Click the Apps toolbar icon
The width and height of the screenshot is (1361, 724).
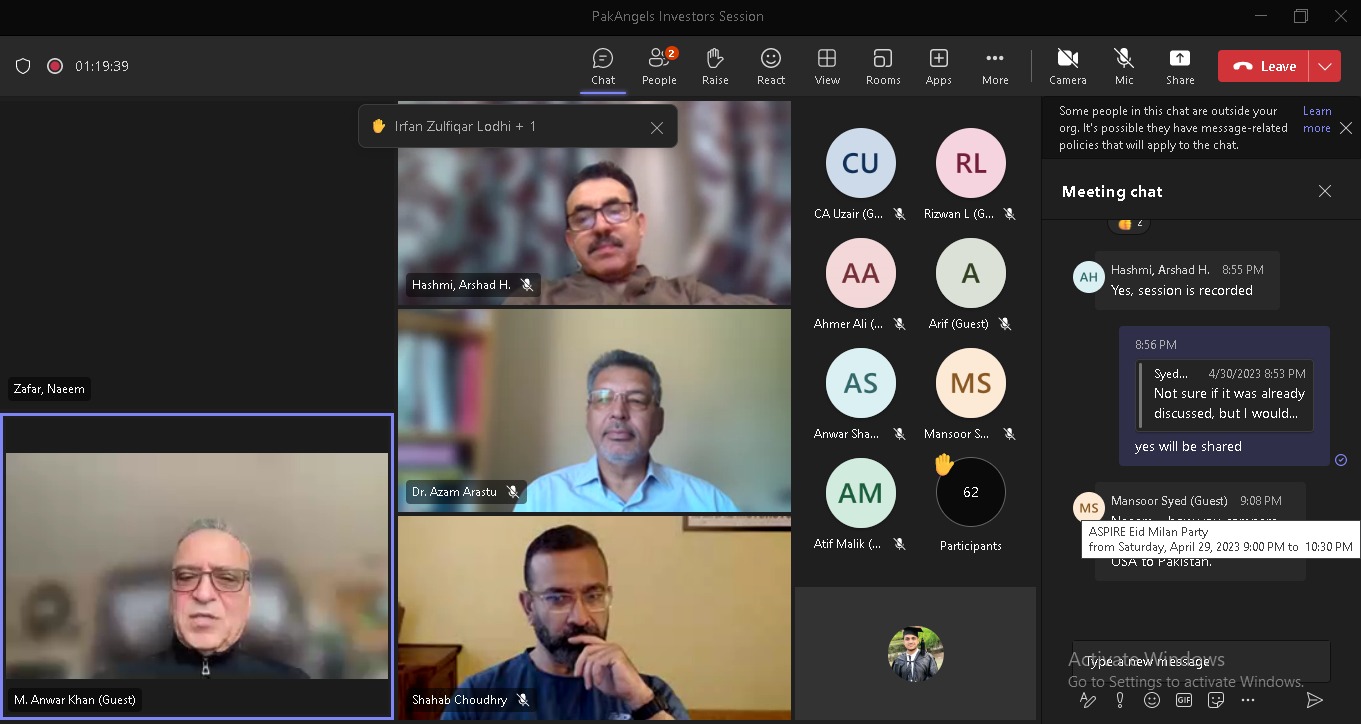point(938,66)
